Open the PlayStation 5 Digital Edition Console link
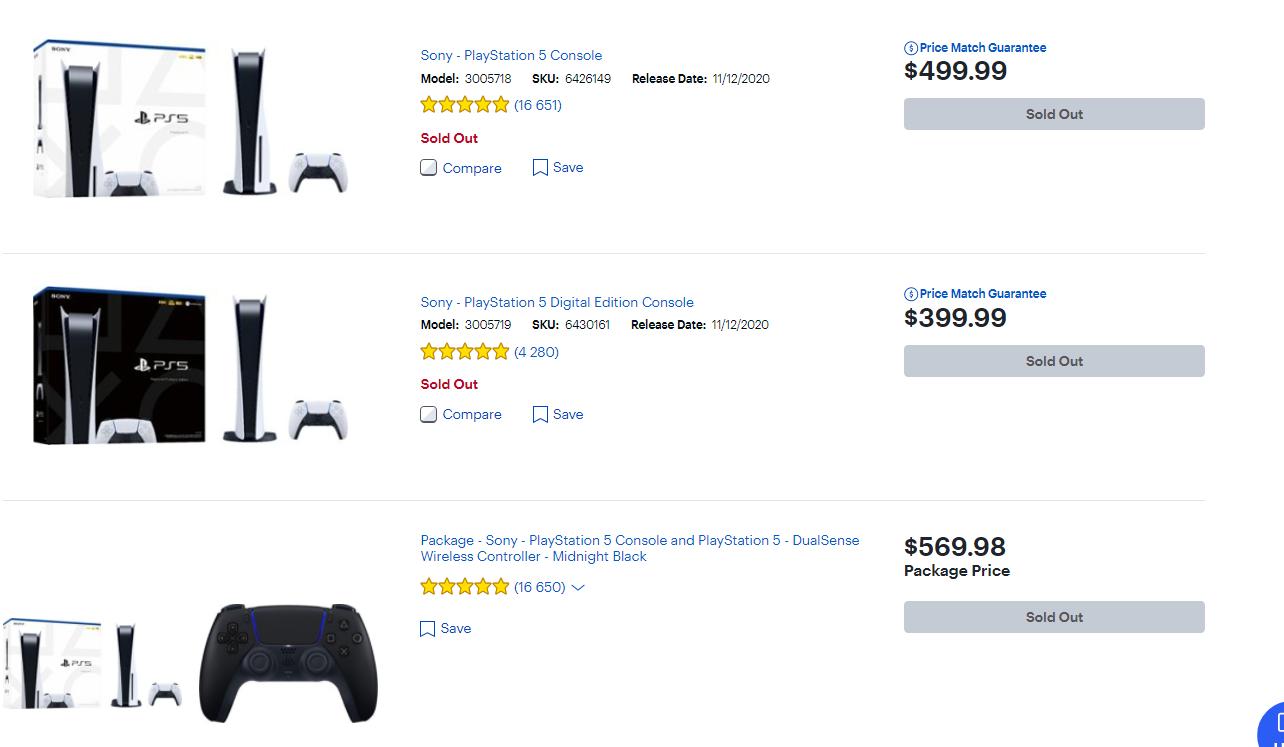Image resolution: width=1284 pixels, height=747 pixels. tap(557, 302)
